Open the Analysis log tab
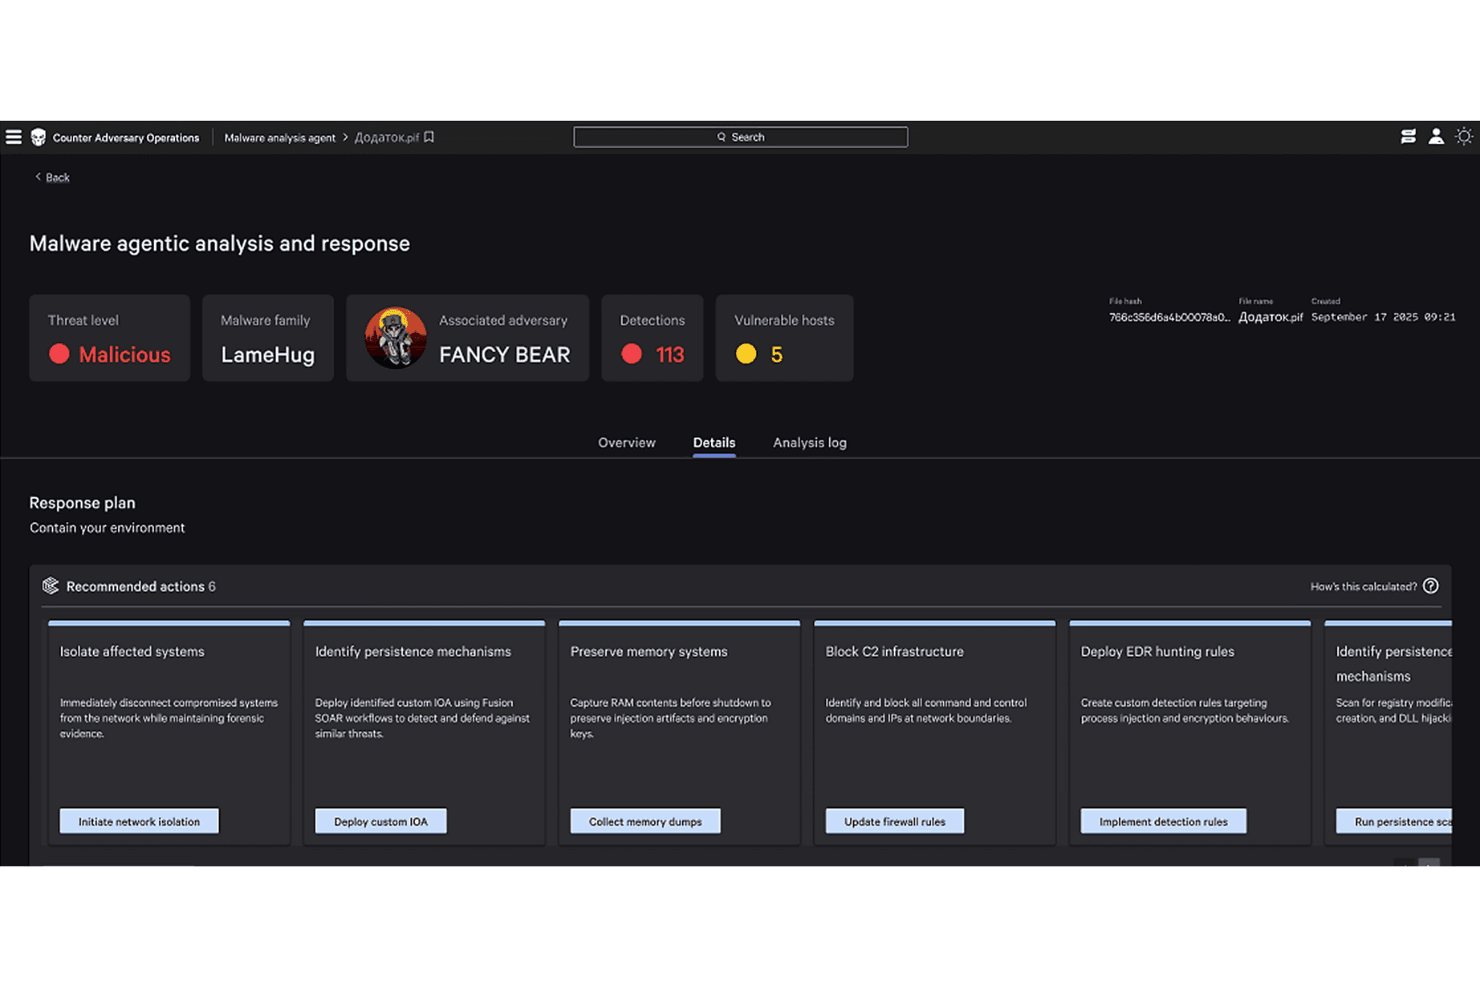 tap(810, 443)
